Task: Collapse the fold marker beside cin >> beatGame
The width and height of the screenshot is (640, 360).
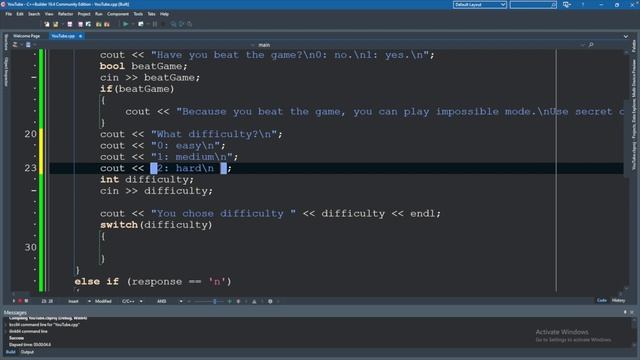Action: [34, 77]
